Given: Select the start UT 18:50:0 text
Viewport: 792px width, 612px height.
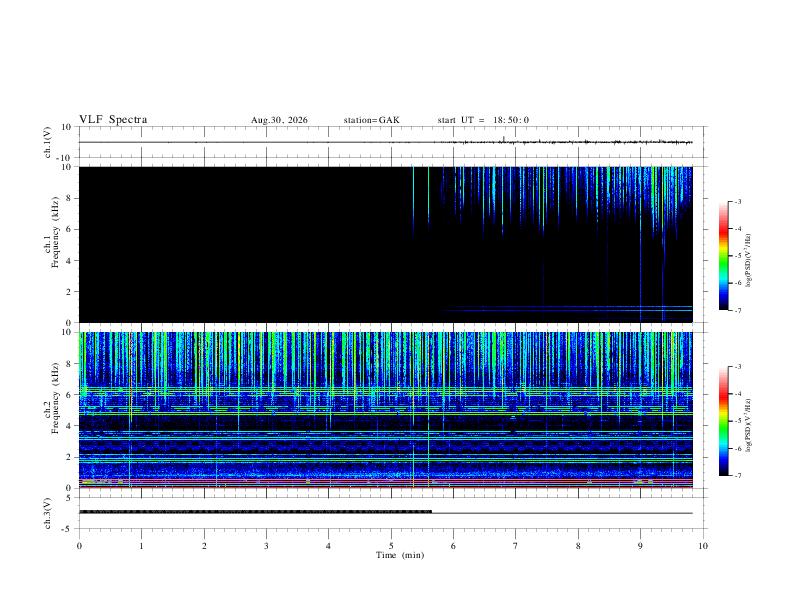Looking at the screenshot, I should coord(483,120).
